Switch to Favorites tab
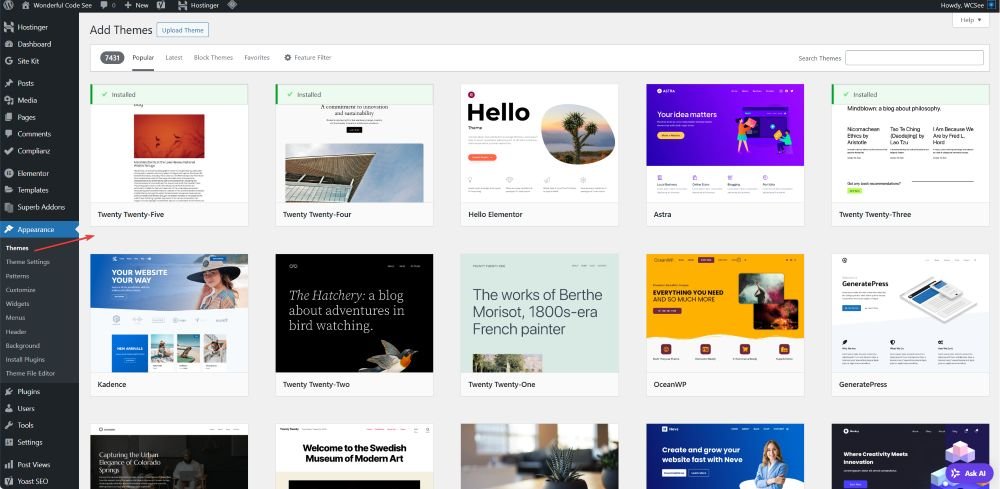 pyautogui.click(x=256, y=57)
